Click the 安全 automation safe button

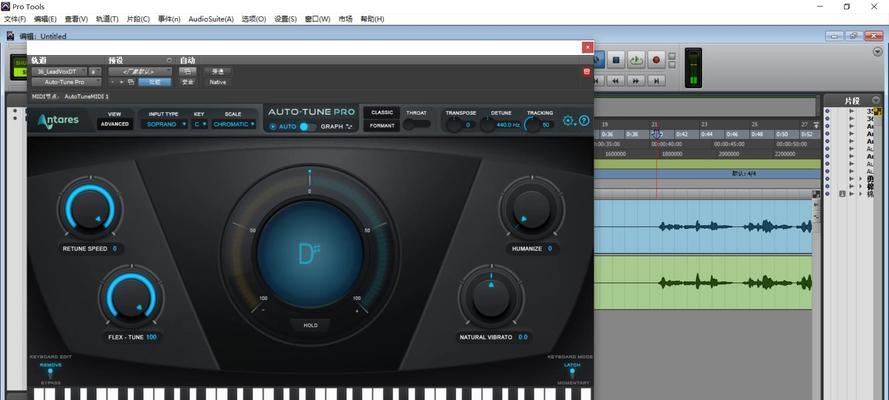[x=188, y=82]
